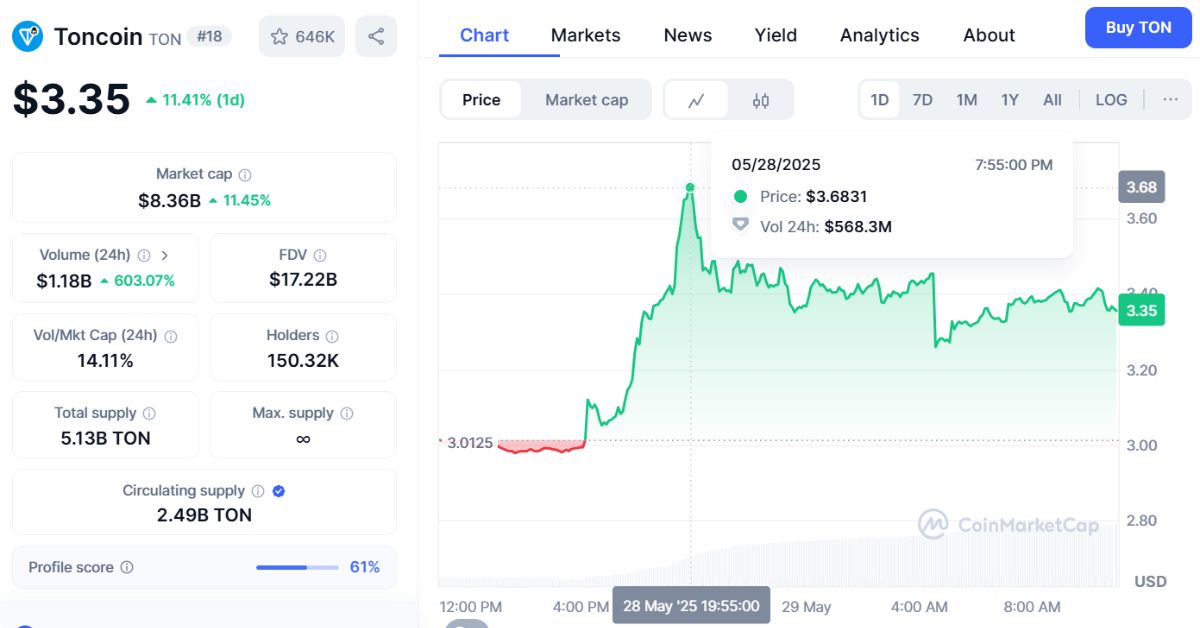The height and width of the screenshot is (628, 1200).
Task: Open Market cap info tooltip icon
Action: pyautogui.click(x=245, y=174)
